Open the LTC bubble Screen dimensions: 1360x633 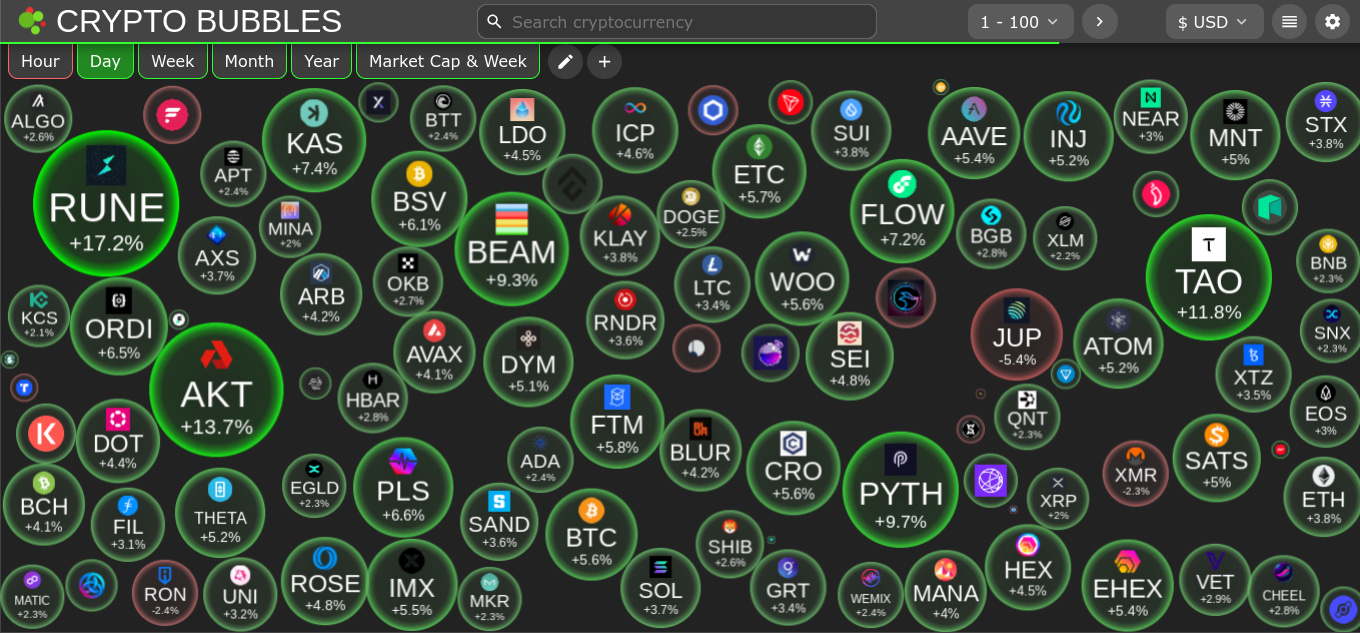712,284
